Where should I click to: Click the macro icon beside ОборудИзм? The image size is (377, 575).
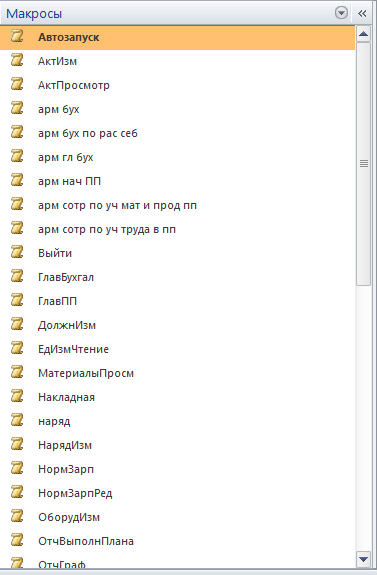(17, 516)
